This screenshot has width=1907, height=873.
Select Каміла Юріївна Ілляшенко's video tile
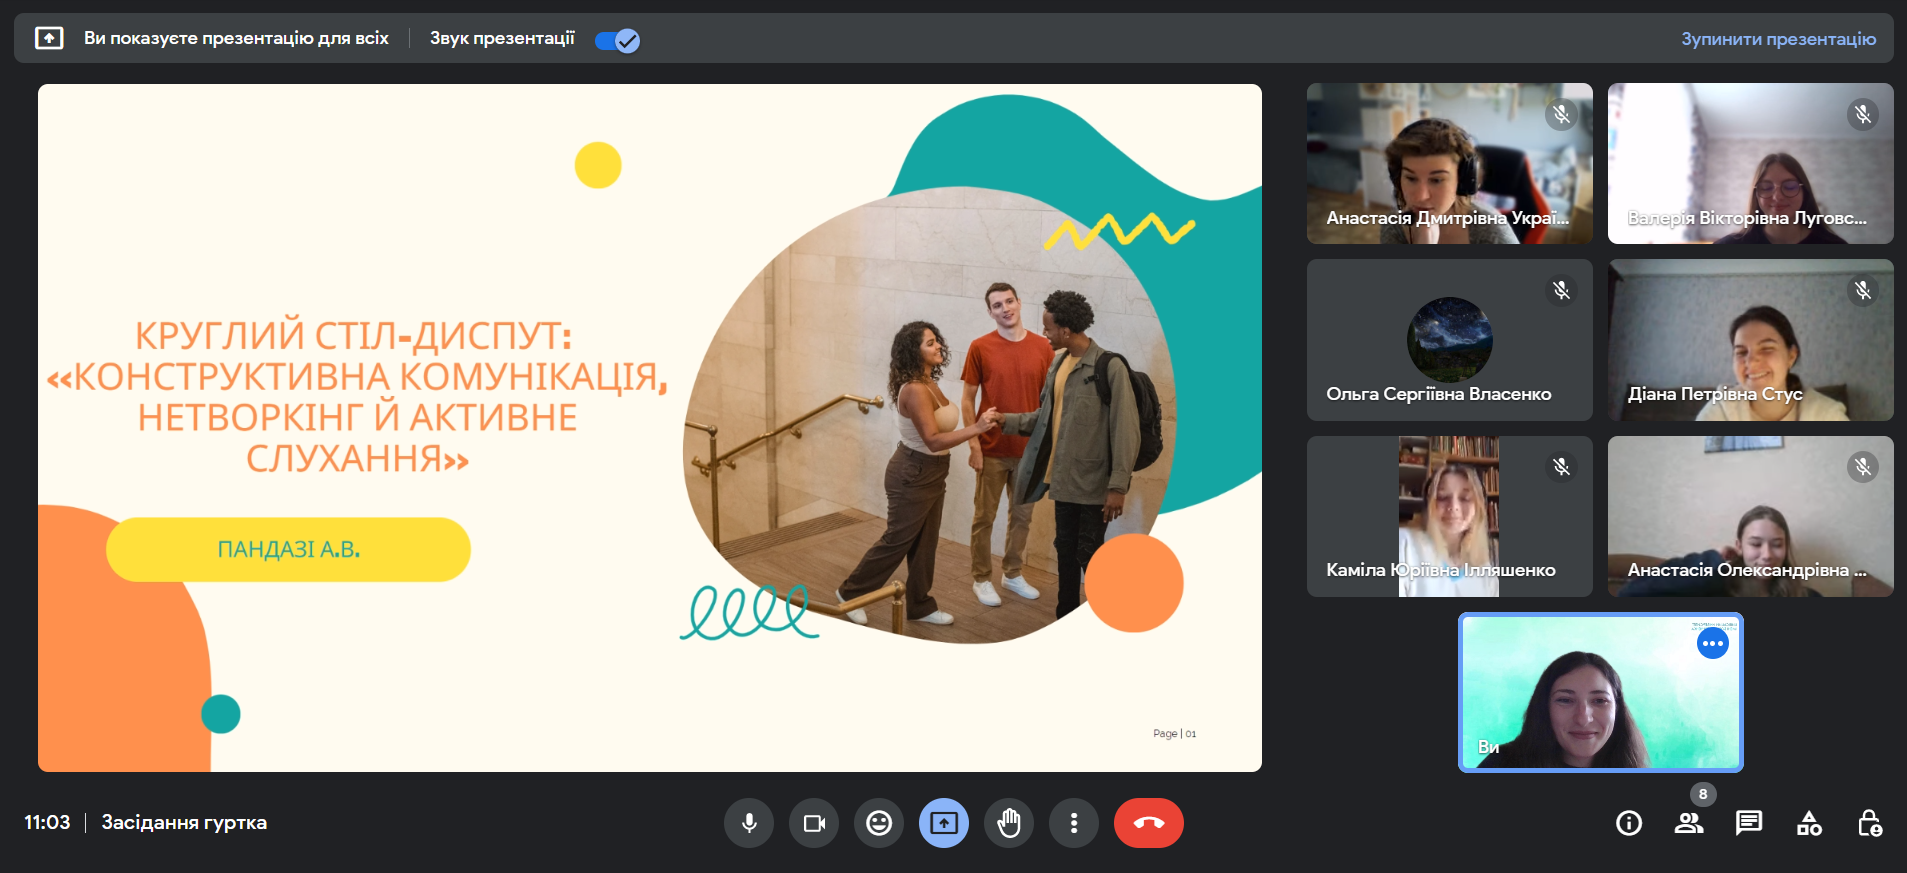pyautogui.click(x=1449, y=516)
